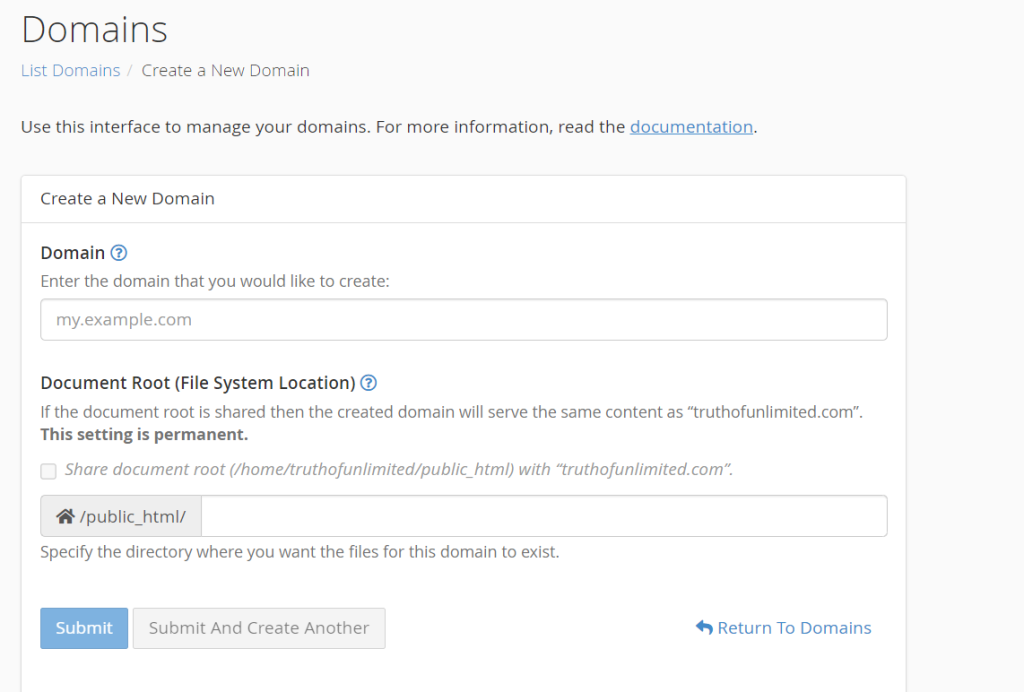Click the Submit button
The image size is (1024, 692).
(x=84, y=628)
